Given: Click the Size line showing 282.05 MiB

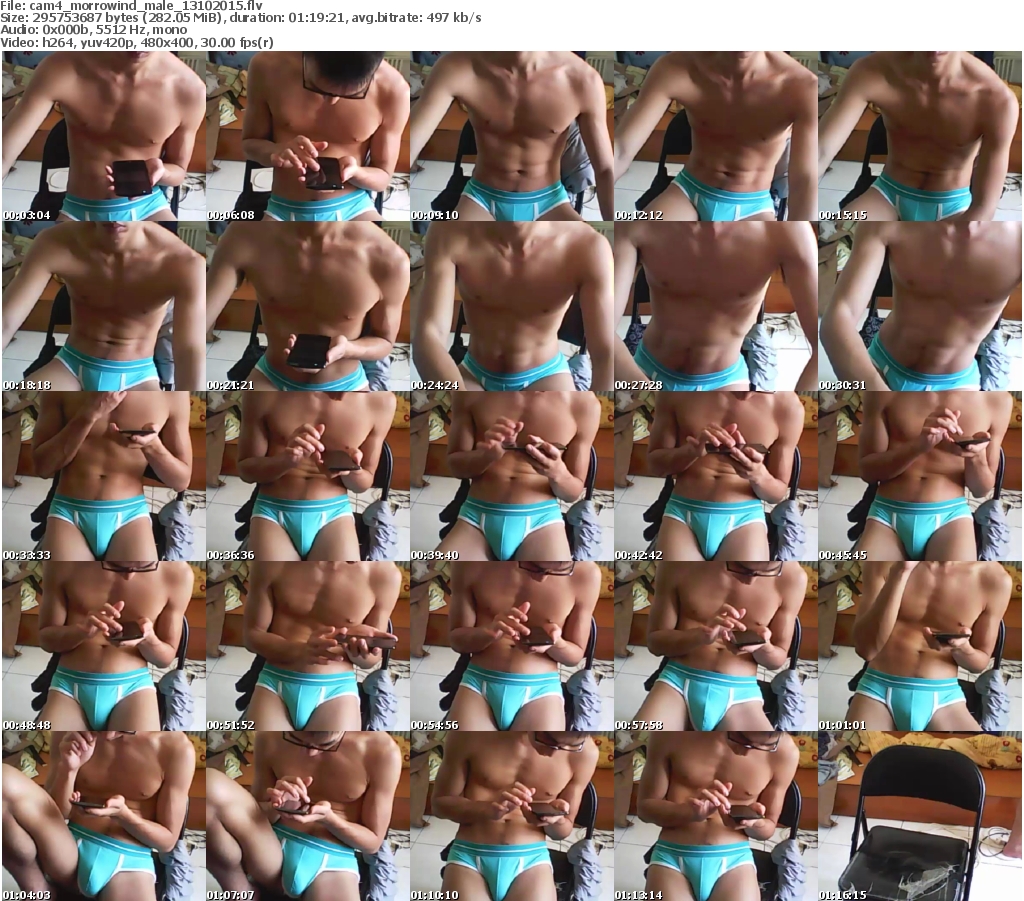Looking at the screenshot, I should 241,18.
